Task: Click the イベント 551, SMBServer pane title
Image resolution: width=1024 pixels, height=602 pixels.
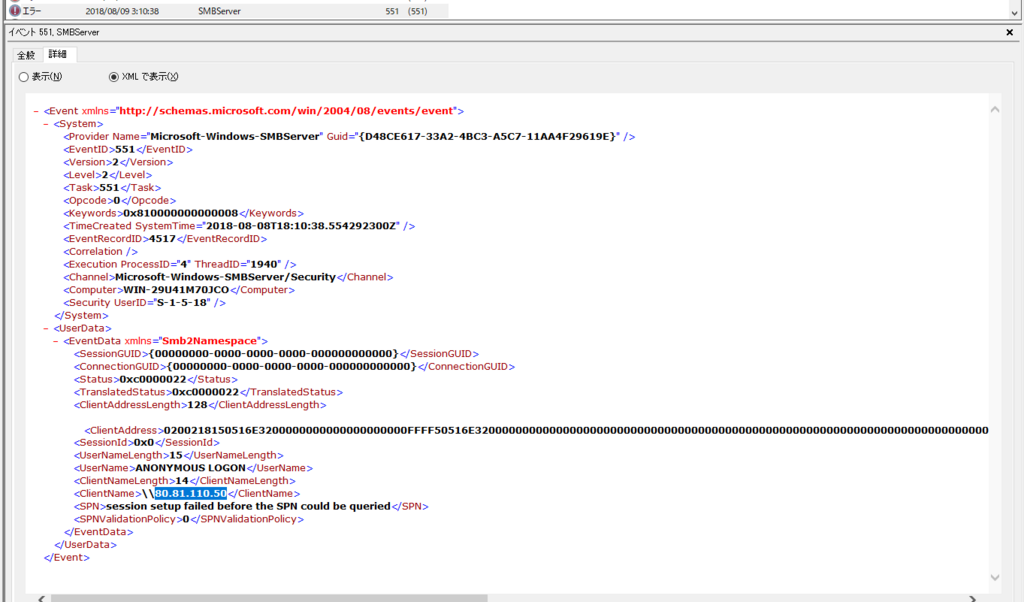Action: coord(54,32)
